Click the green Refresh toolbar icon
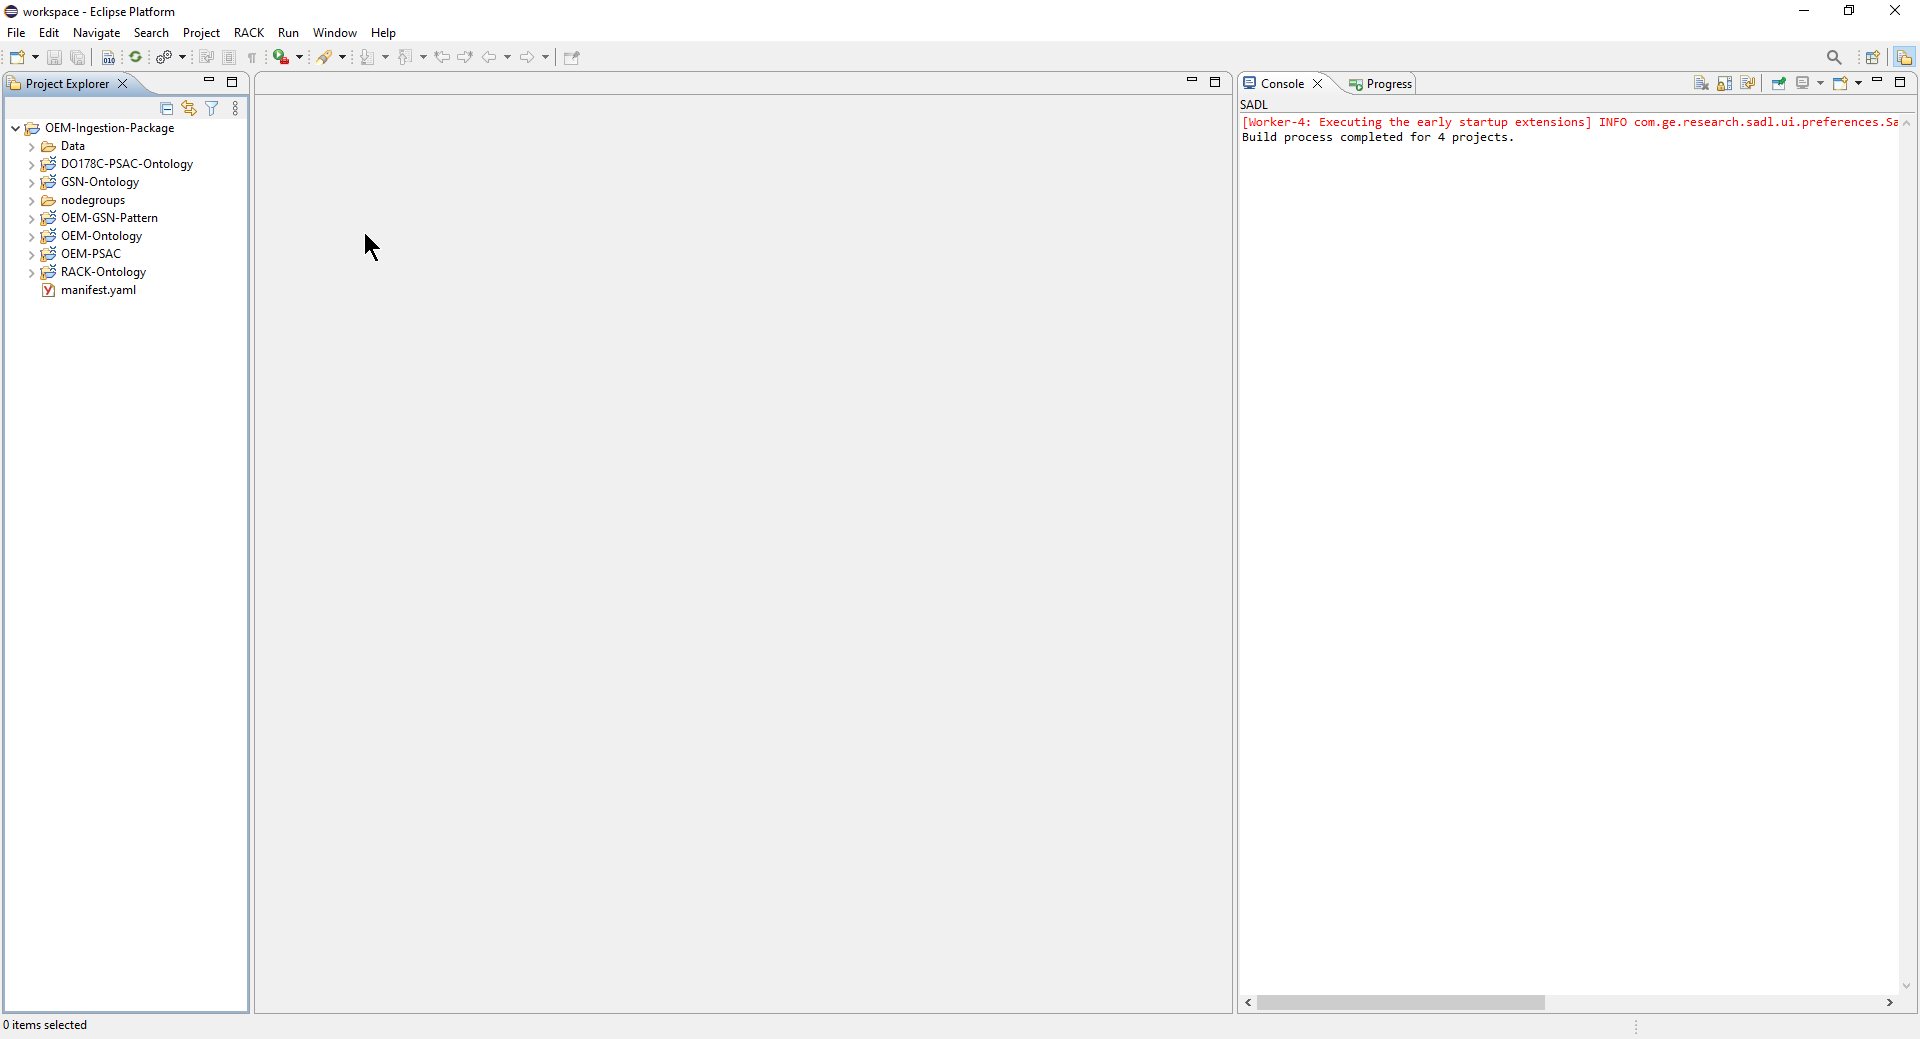This screenshot has width=1920, height=1039. click(136, 57)
